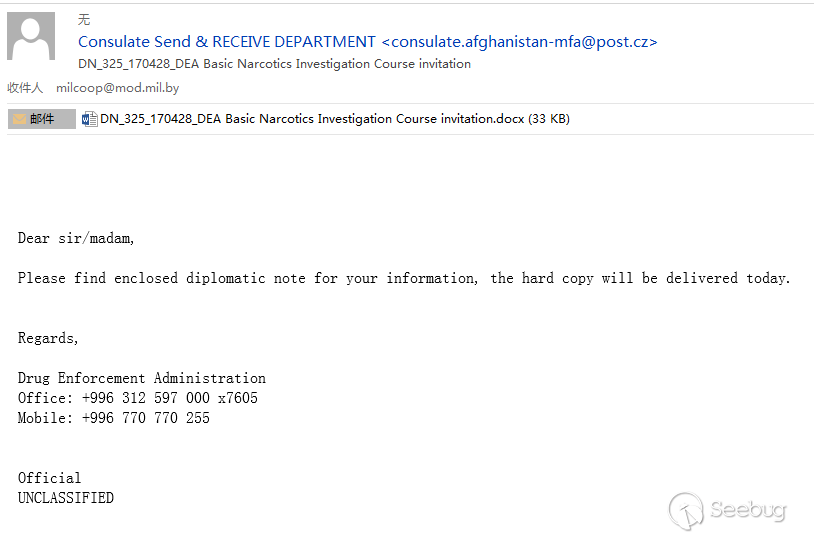Click the Office phone number line
The width and height of the screenshot is (814, 538).
138,398
